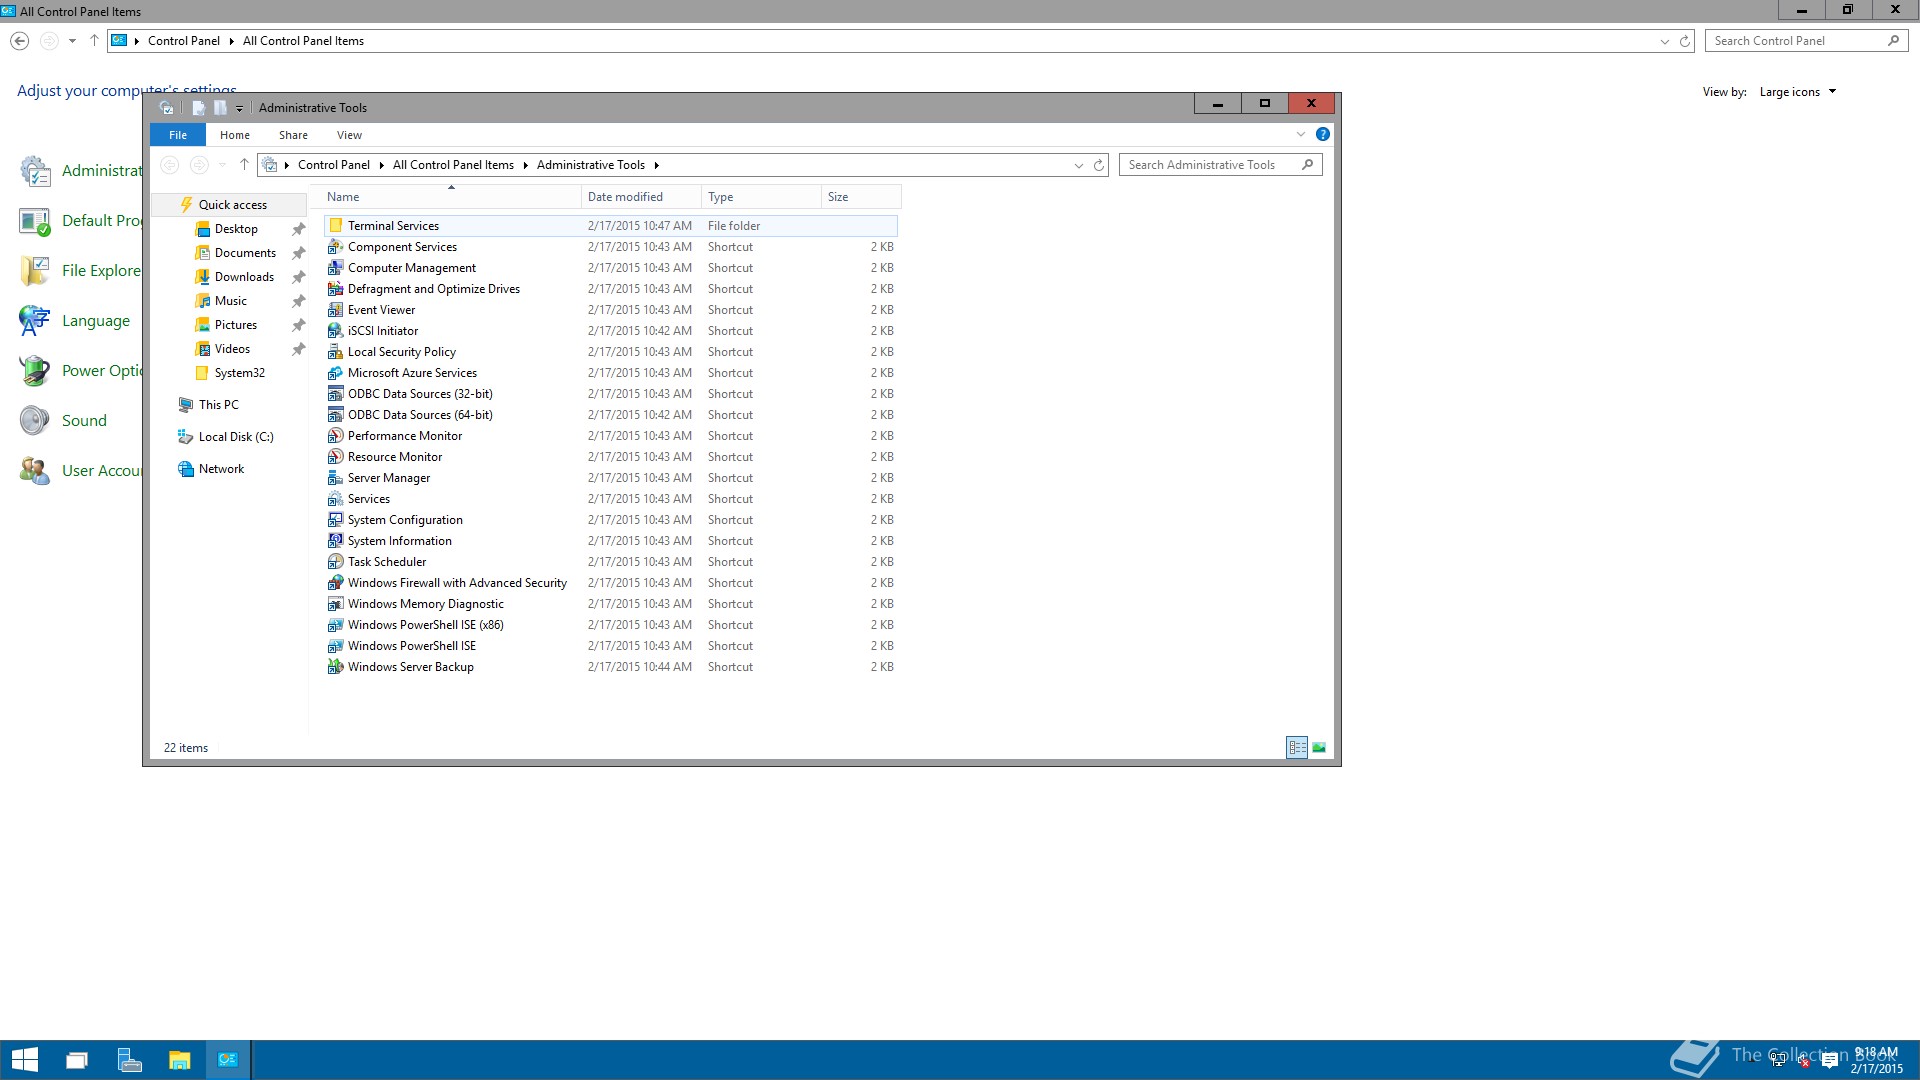1920x1080 pixels.
Task: Click the System Configuration icon
Action: [336, 520]
